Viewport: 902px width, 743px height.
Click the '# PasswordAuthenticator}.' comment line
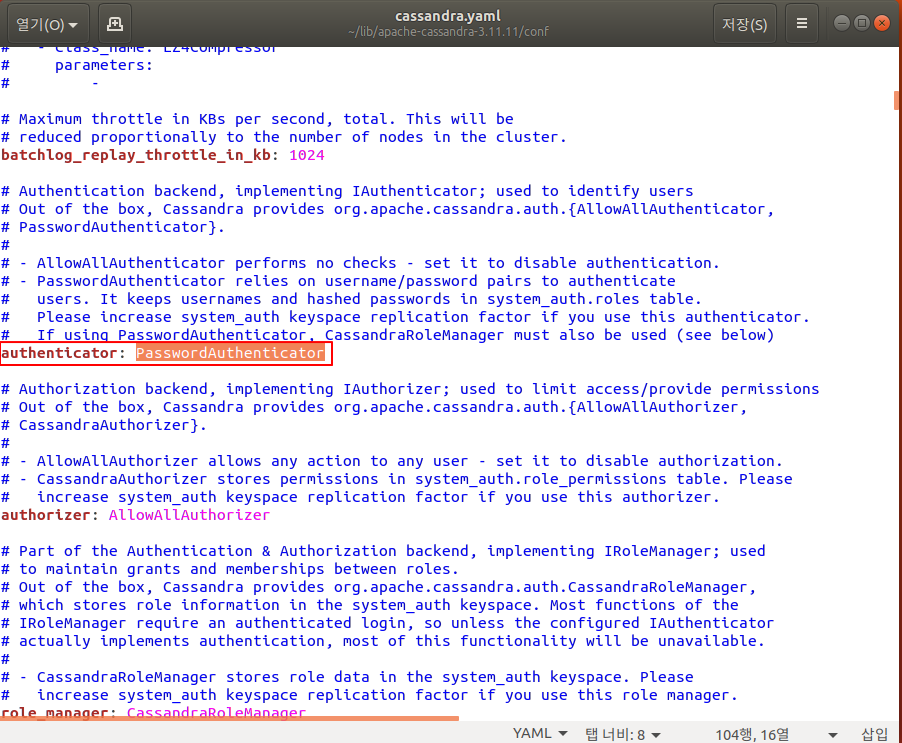(113, 227)
